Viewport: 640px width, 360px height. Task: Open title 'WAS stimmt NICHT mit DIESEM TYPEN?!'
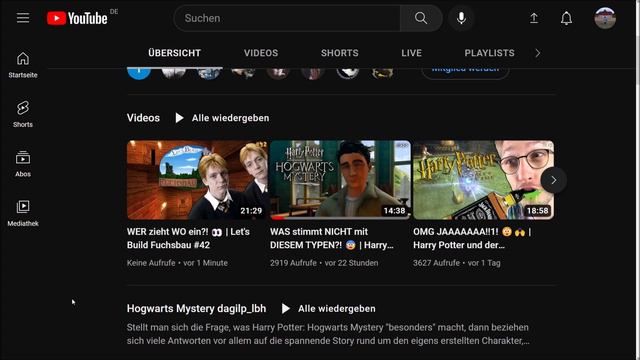[x=331, y=238]
